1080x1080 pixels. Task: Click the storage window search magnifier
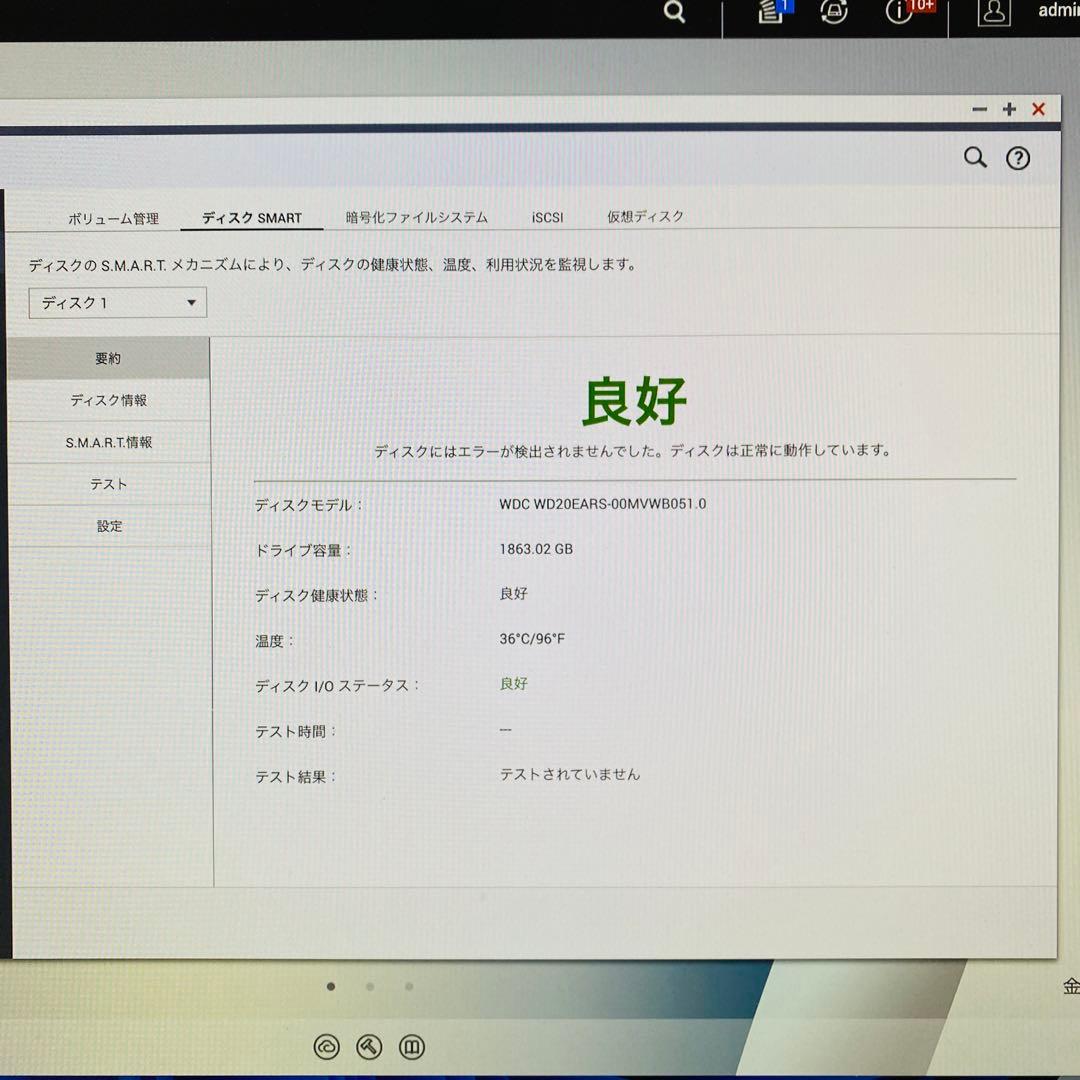click(975, 158)
